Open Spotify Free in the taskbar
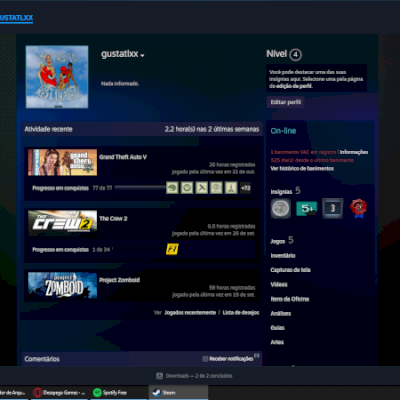400x400 pixels. tap(119, 393)
